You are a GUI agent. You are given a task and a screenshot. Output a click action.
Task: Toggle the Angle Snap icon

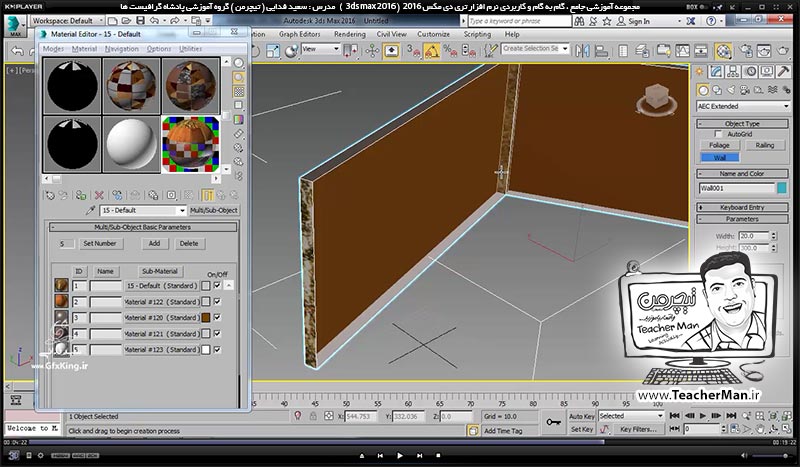[x=432, y=51]
